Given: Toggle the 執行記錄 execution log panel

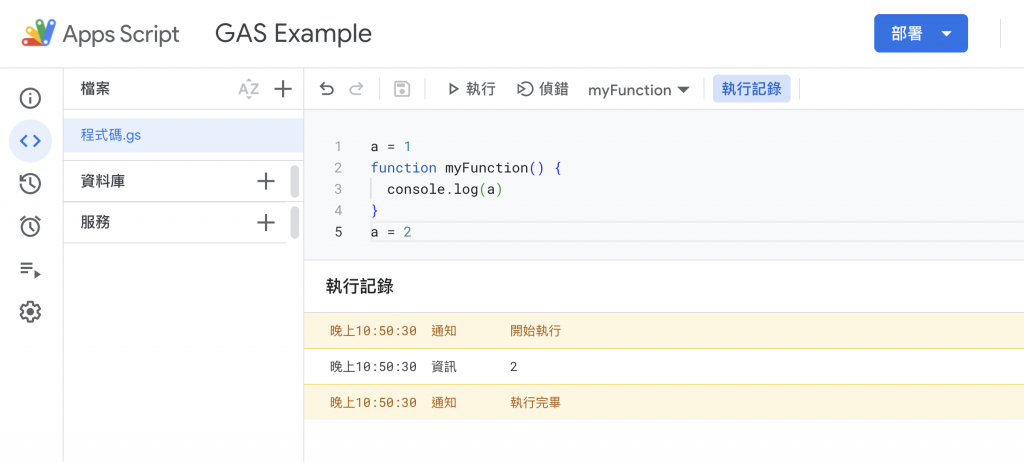Looking at the screenshot, I should pyautogui.click(x=751, y=89).
